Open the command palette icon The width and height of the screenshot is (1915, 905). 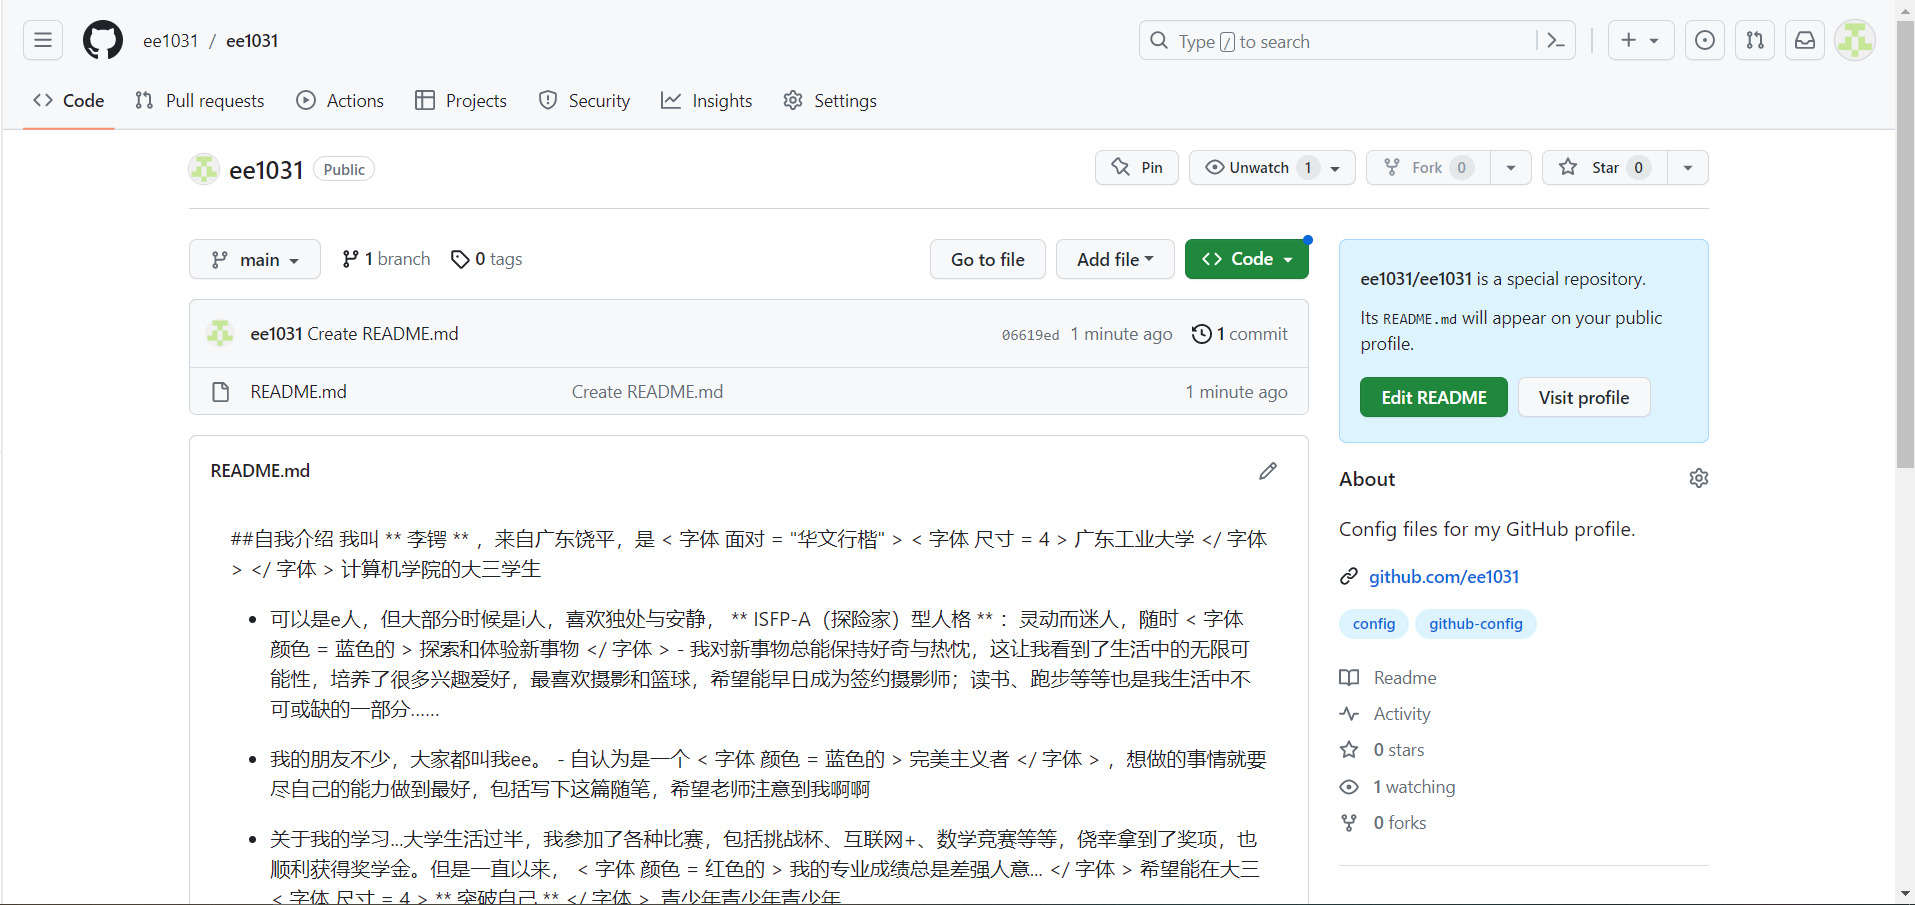tap(1555, 41)
